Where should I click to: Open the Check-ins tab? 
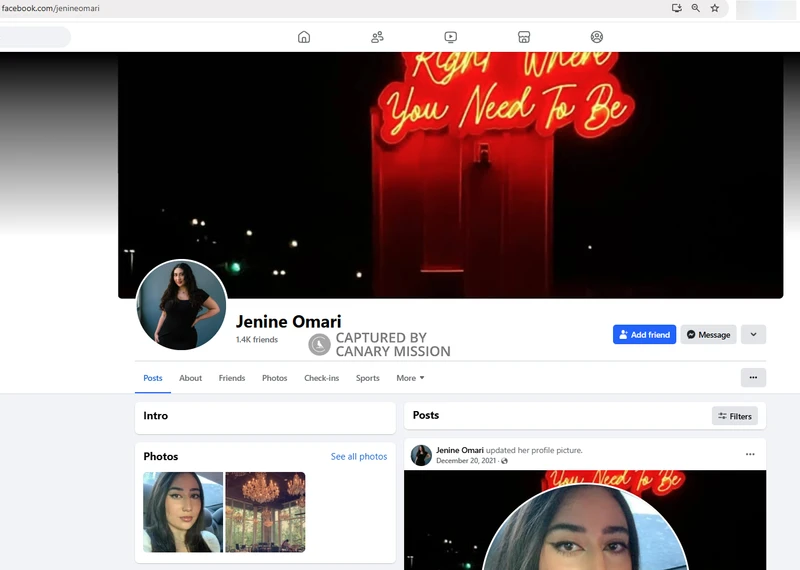pyautogui.click(x=321, y=378)
